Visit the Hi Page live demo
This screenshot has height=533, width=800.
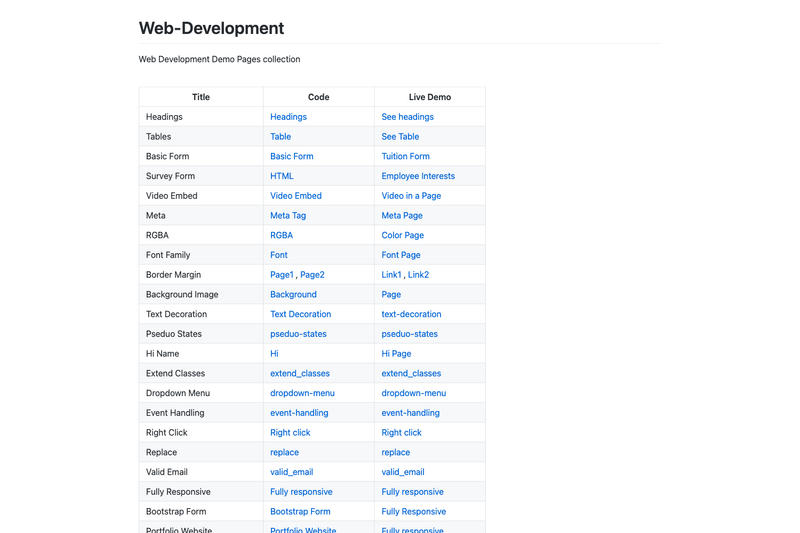[396, 353]
